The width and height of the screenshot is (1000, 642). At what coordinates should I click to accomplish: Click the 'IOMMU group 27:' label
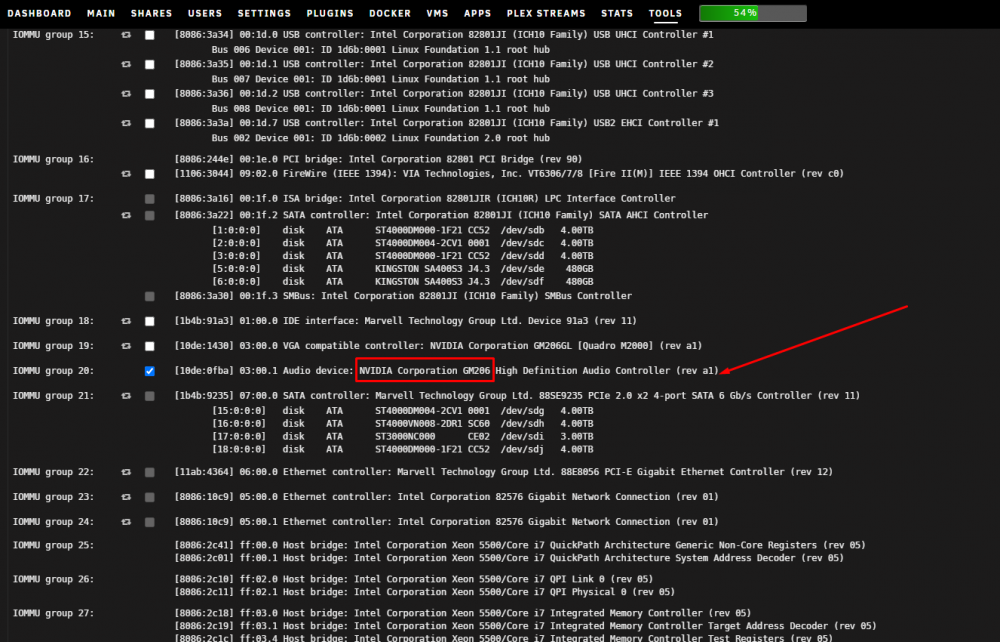[54, 613]
